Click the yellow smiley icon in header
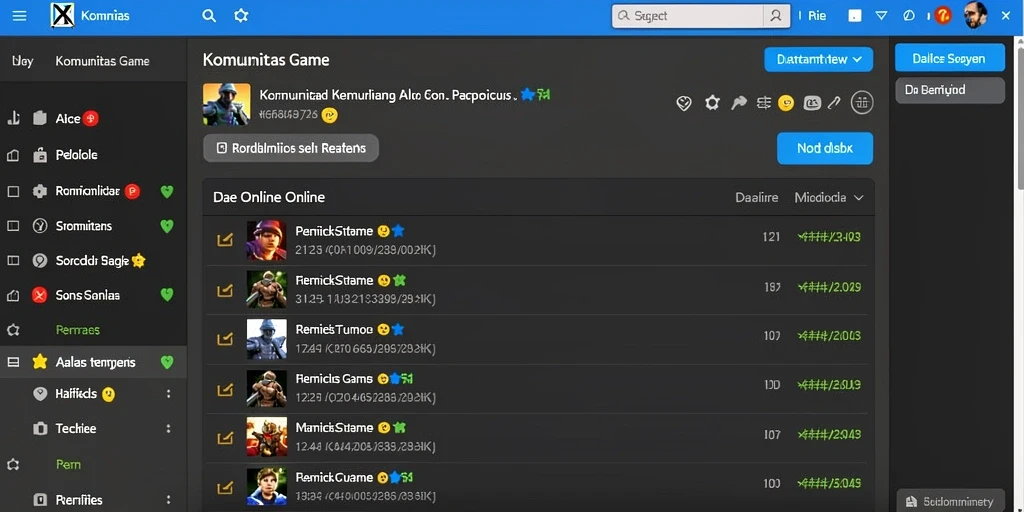Viewport: 1024px width, 512px height. [x=786, y=103]
